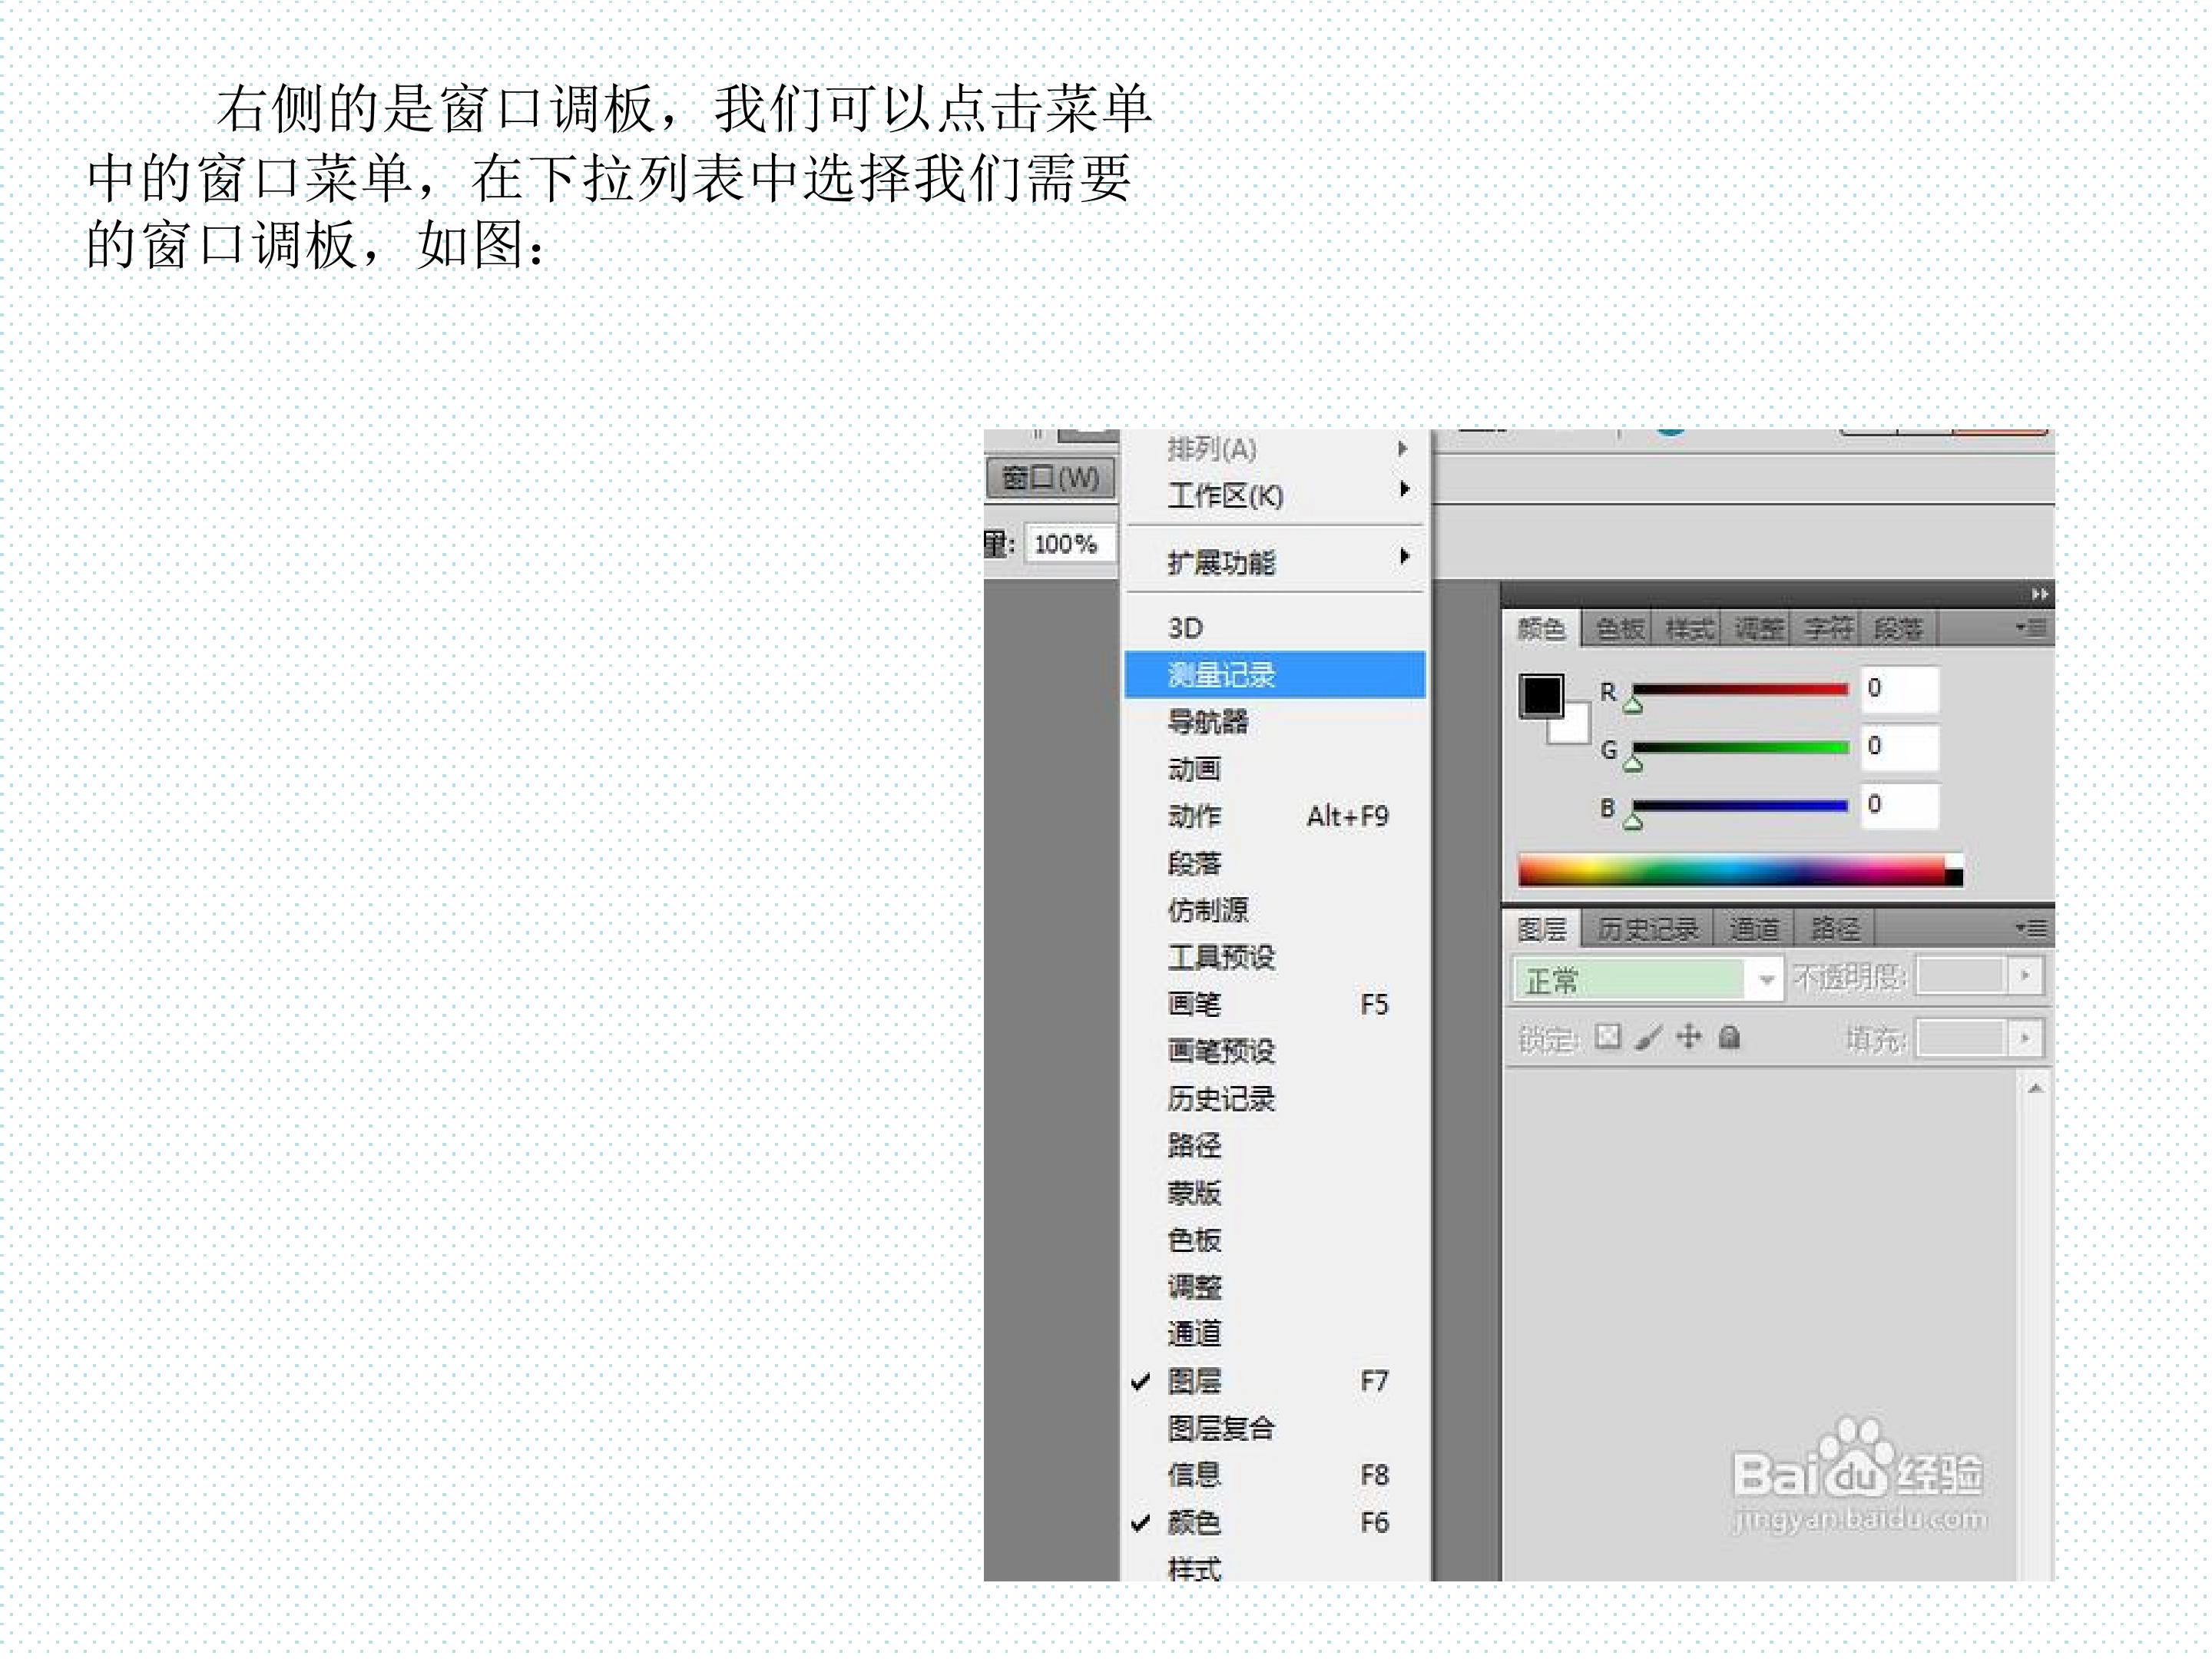Click the lock all padlock icon
Screen dimensions: 2212x1659
coord(1729,1037)
